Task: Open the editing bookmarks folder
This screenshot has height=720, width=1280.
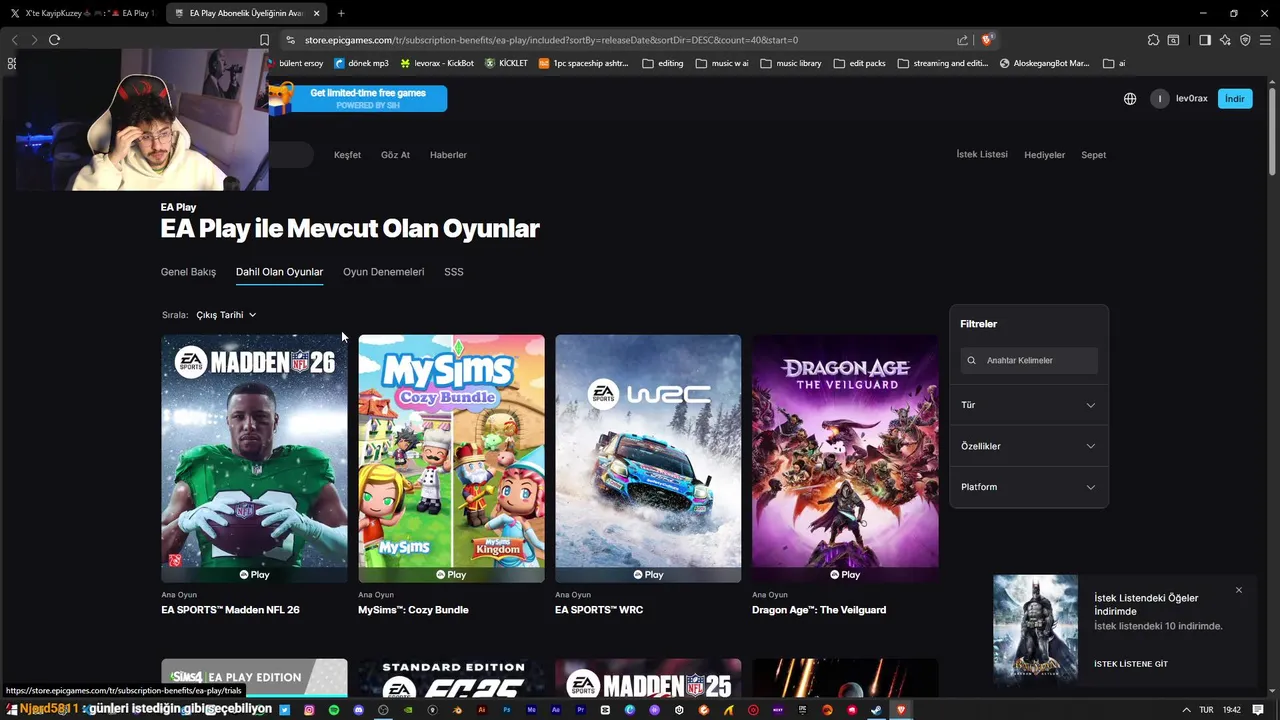Action: [663, 63]
